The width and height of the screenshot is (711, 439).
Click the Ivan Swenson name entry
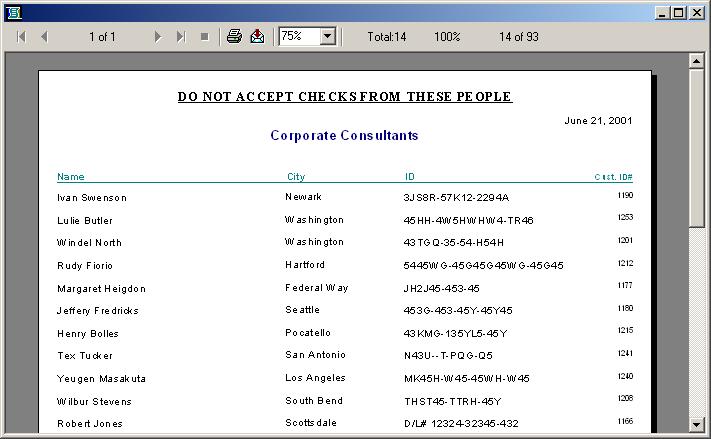coord(92,198)
